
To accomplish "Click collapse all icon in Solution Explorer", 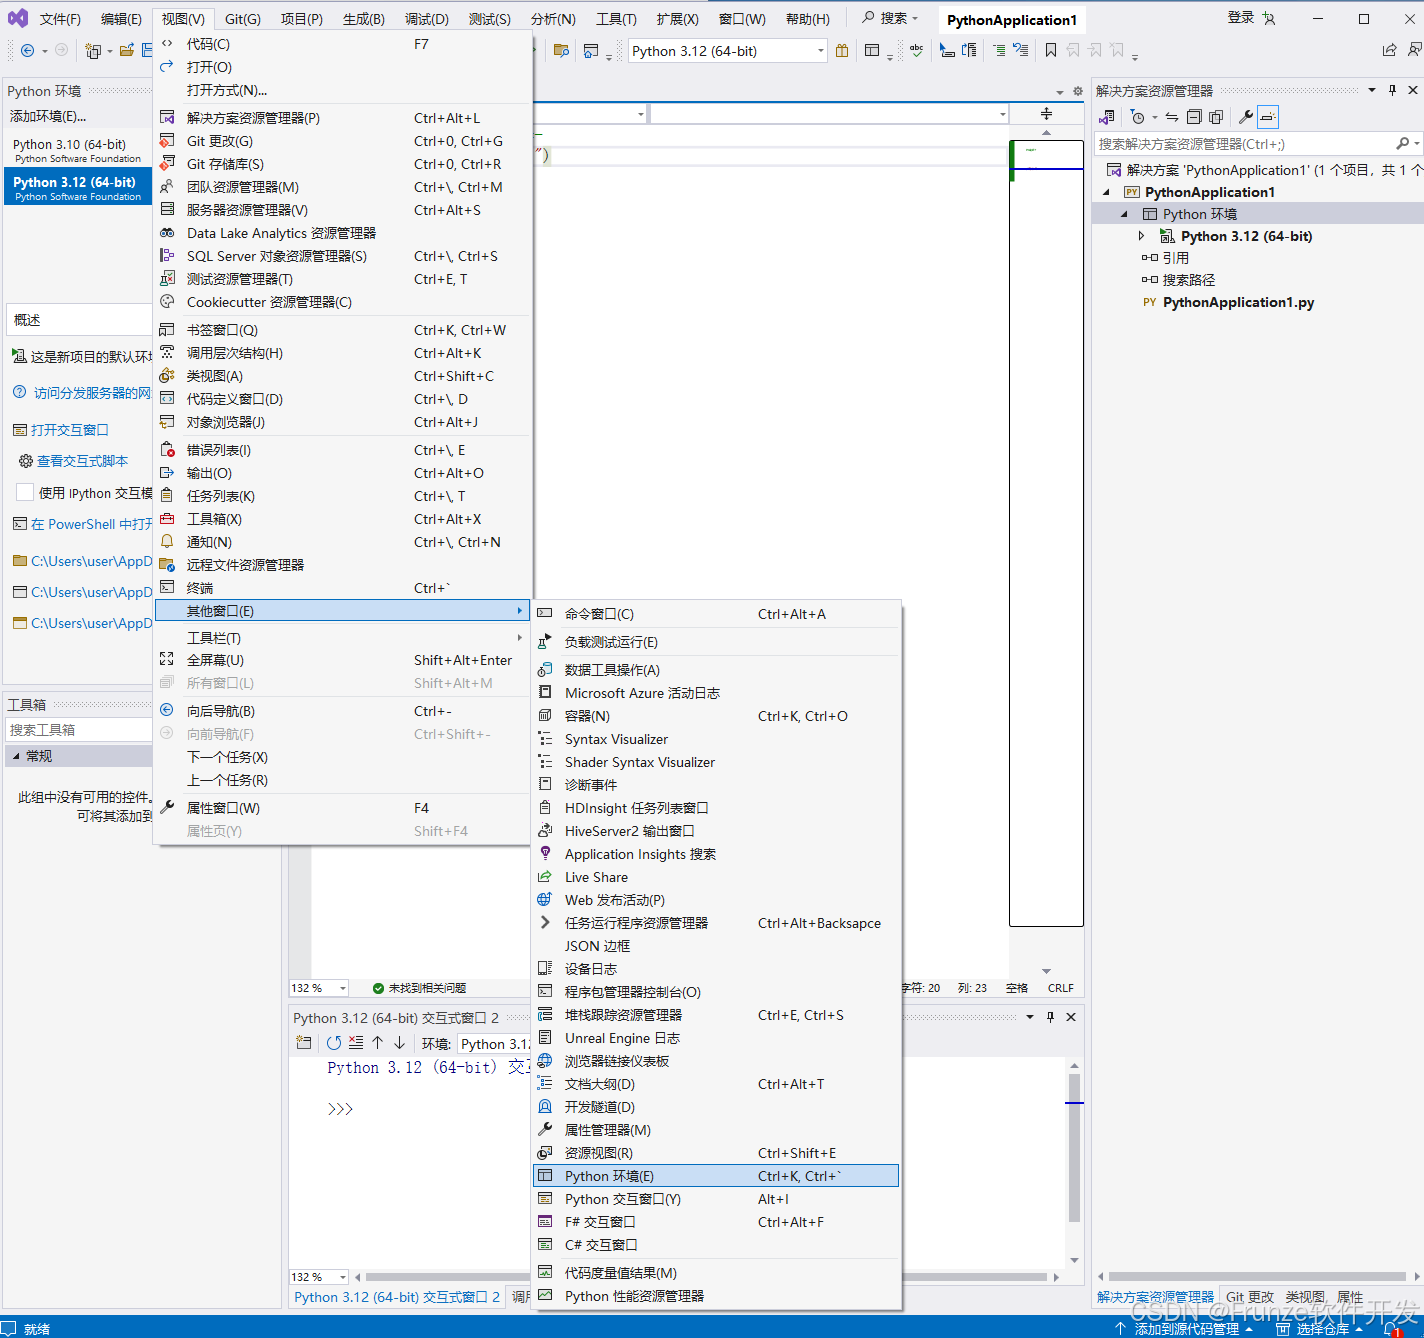I will coord(1194,117).
